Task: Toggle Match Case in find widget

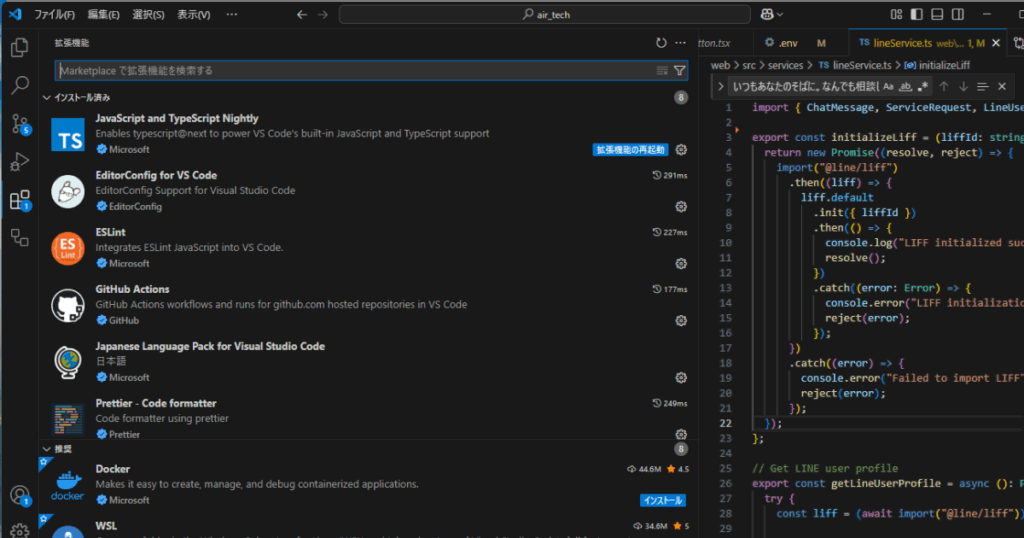Action: click(888, 86)
